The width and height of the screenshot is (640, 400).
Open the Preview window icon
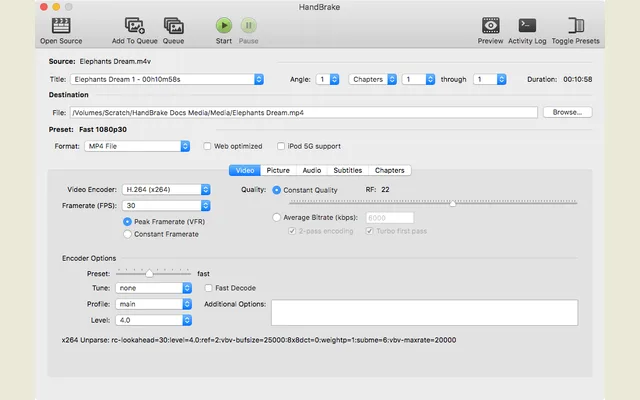[490, 25]
